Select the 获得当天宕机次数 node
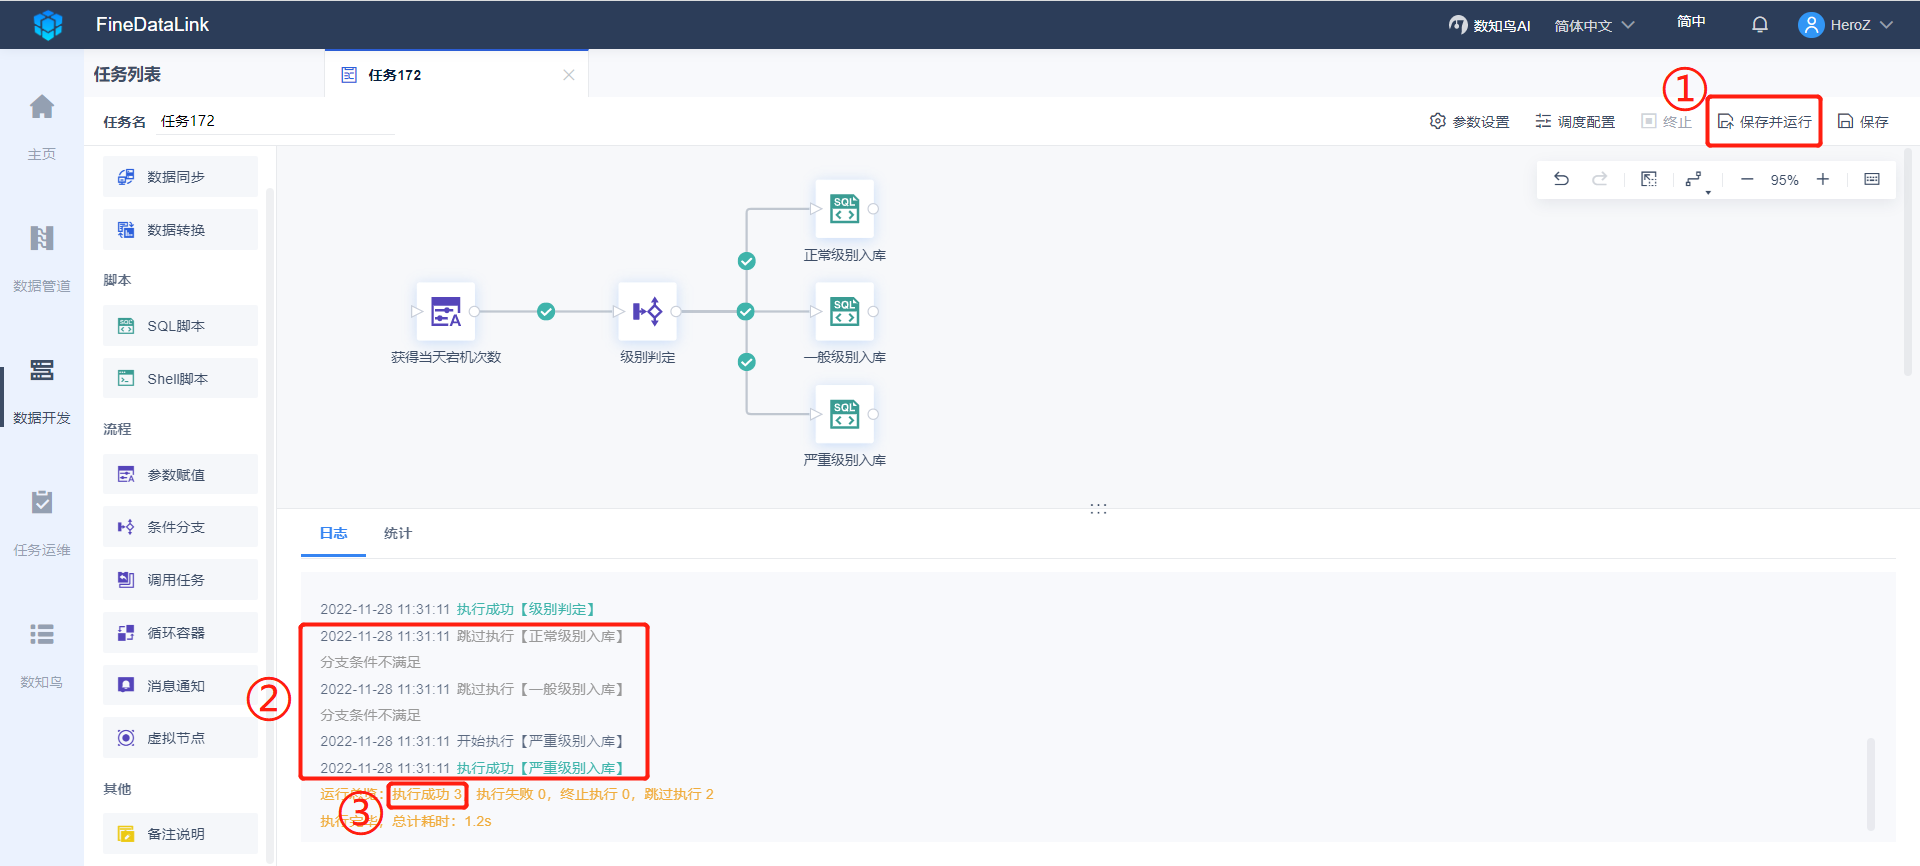The height and width of the screenshot is (866, 1920). click(446, 312)
